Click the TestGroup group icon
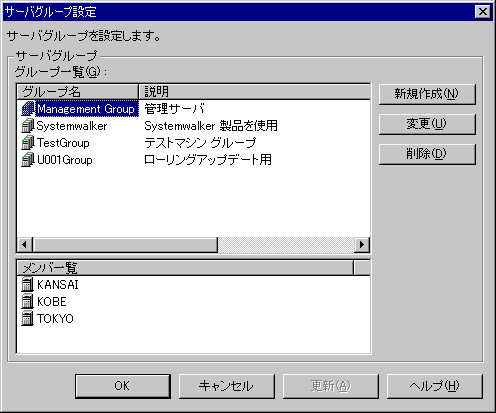The width and height of the screenshot is (496, 413). point(28,143)
